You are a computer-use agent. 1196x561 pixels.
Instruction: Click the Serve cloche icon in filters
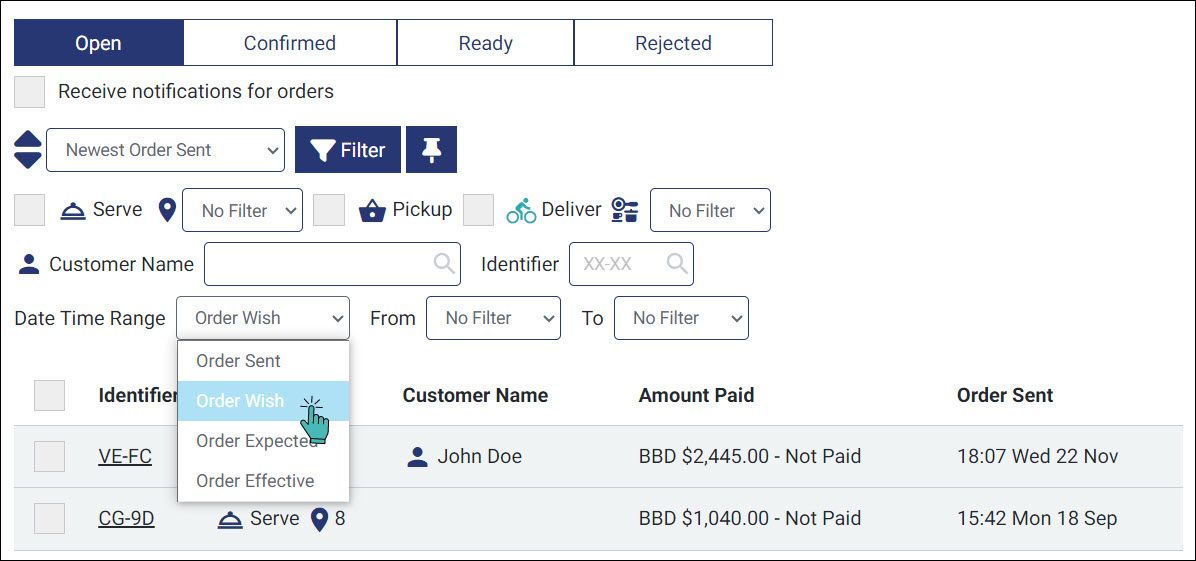point(73,211)
